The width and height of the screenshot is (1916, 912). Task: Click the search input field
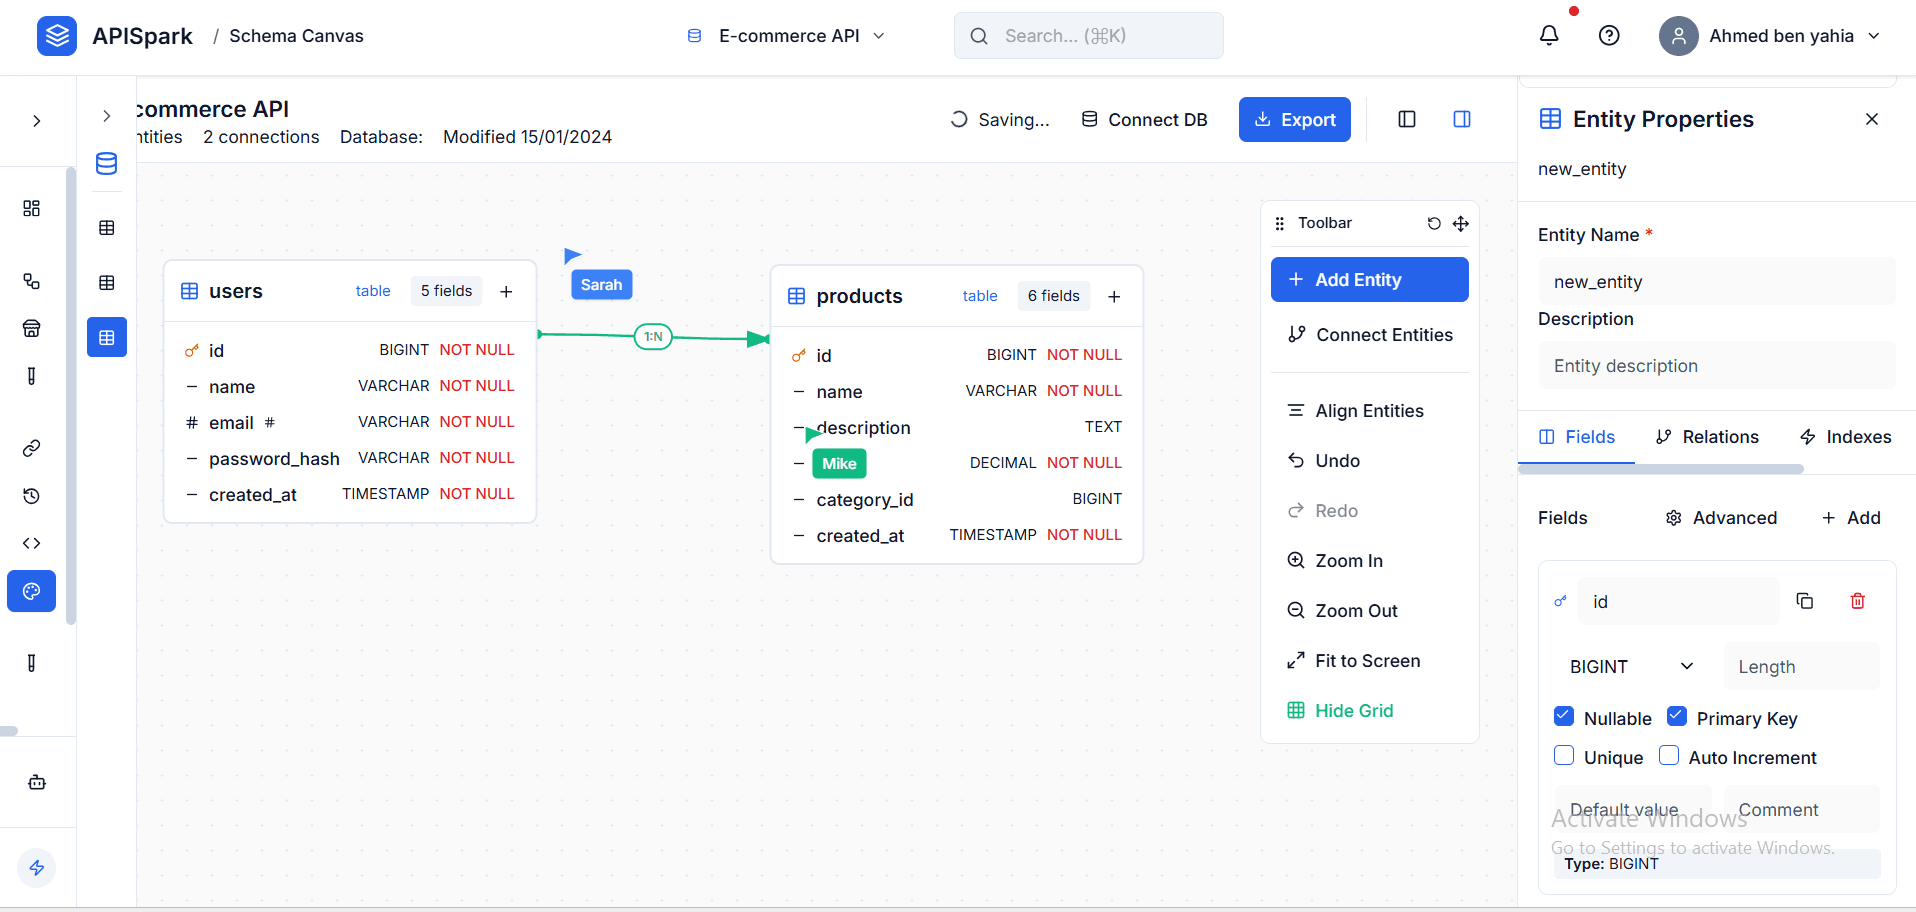[x=1089, y=36]
